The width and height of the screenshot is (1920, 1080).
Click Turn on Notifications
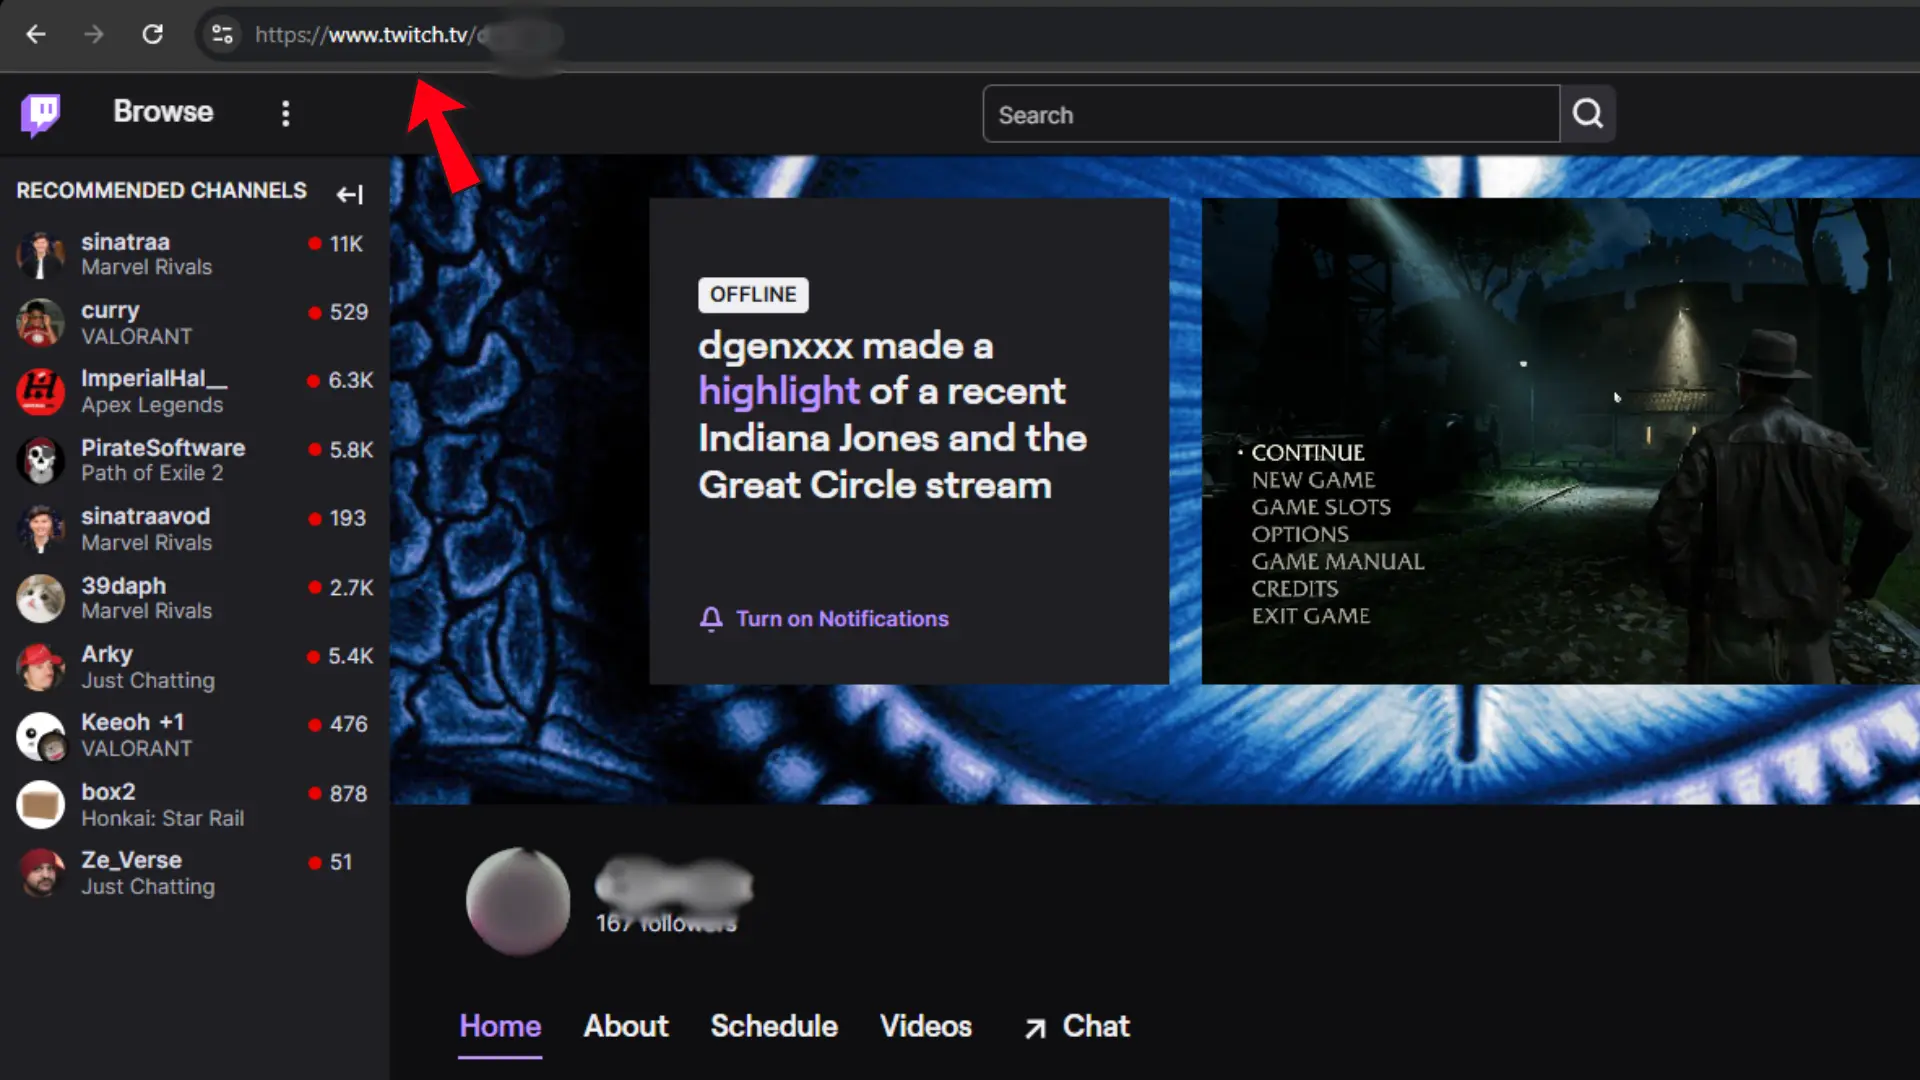pos(842,619)
